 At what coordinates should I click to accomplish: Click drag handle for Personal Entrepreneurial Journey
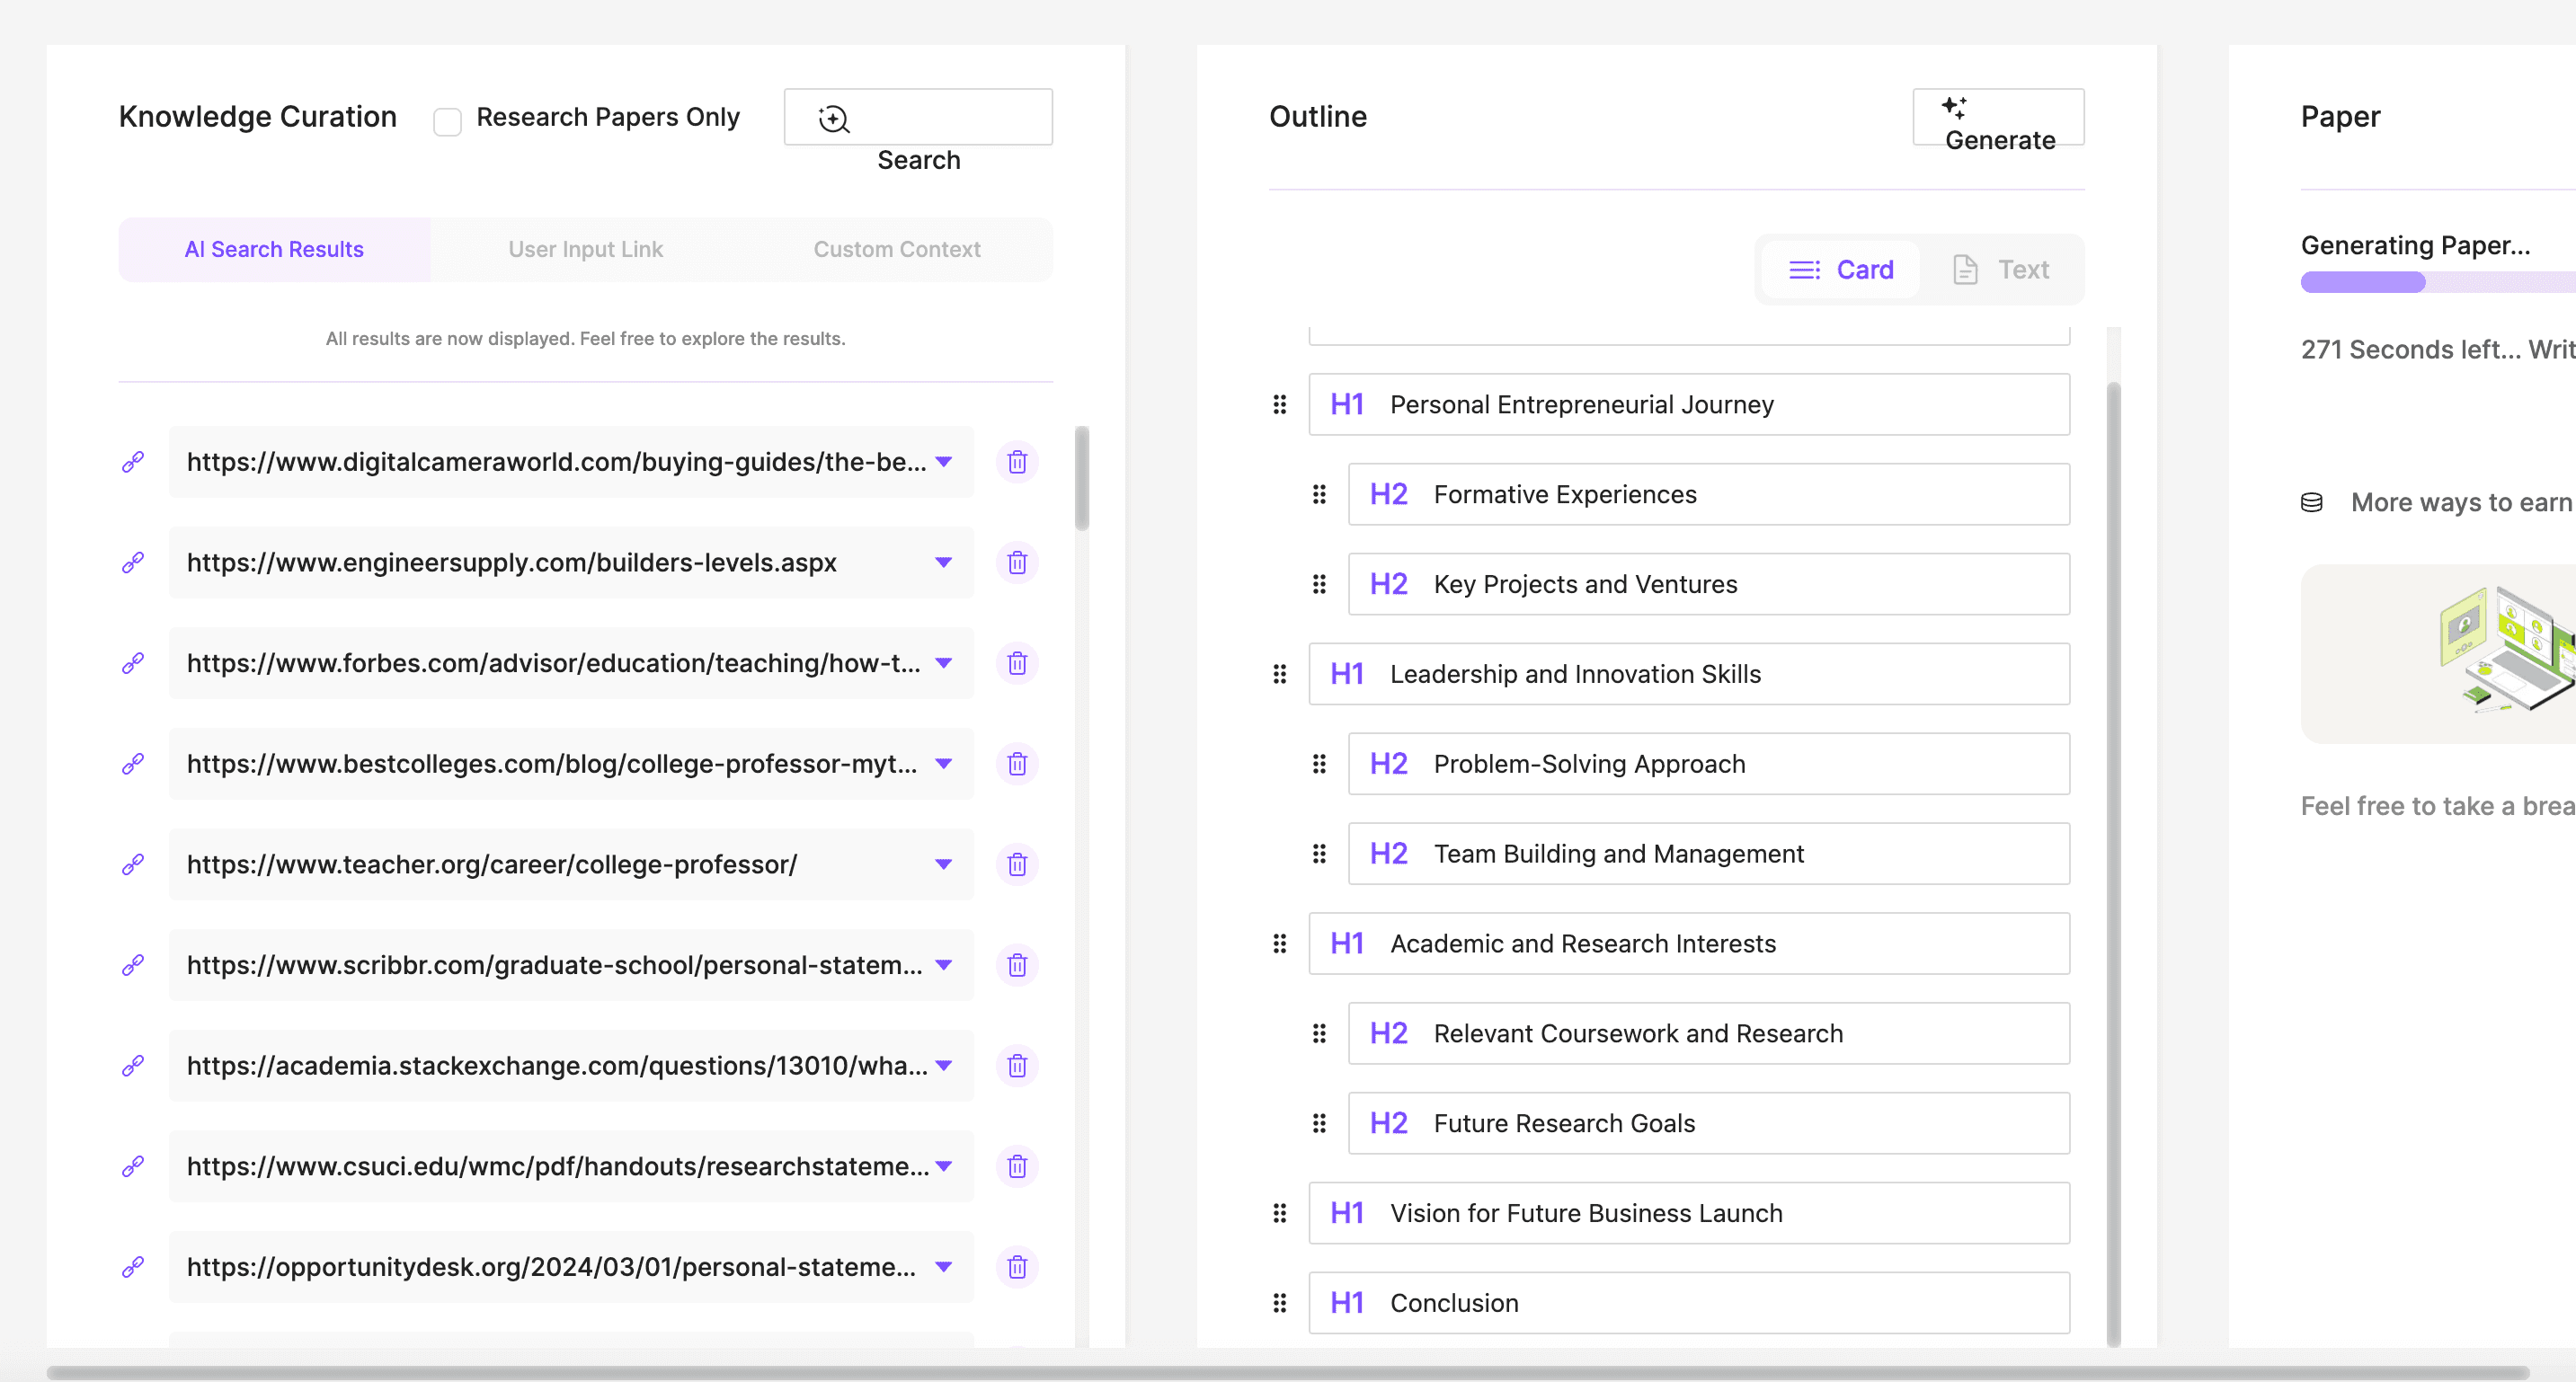pos(1279,405)
